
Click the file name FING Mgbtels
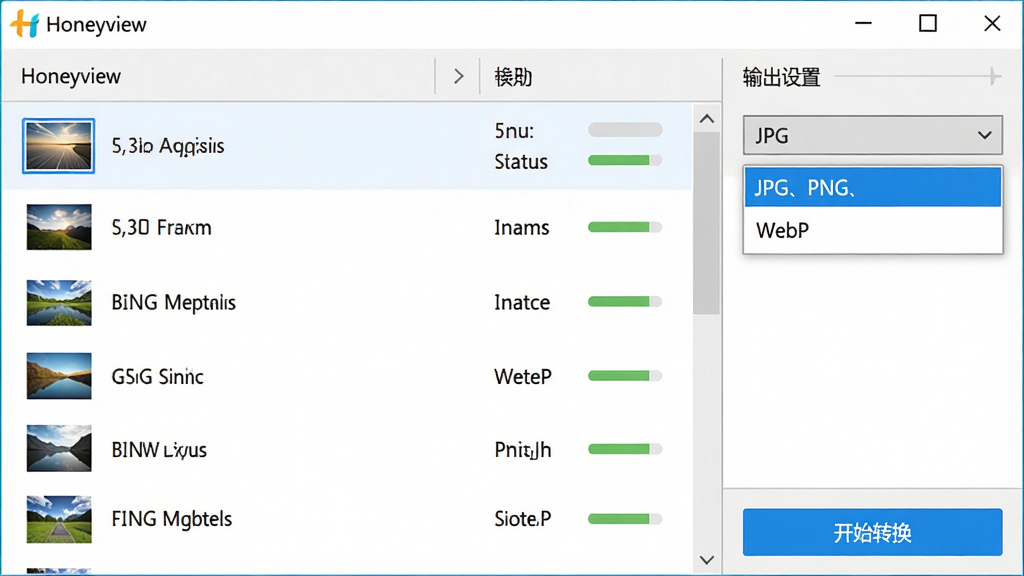tap(172, 519)
